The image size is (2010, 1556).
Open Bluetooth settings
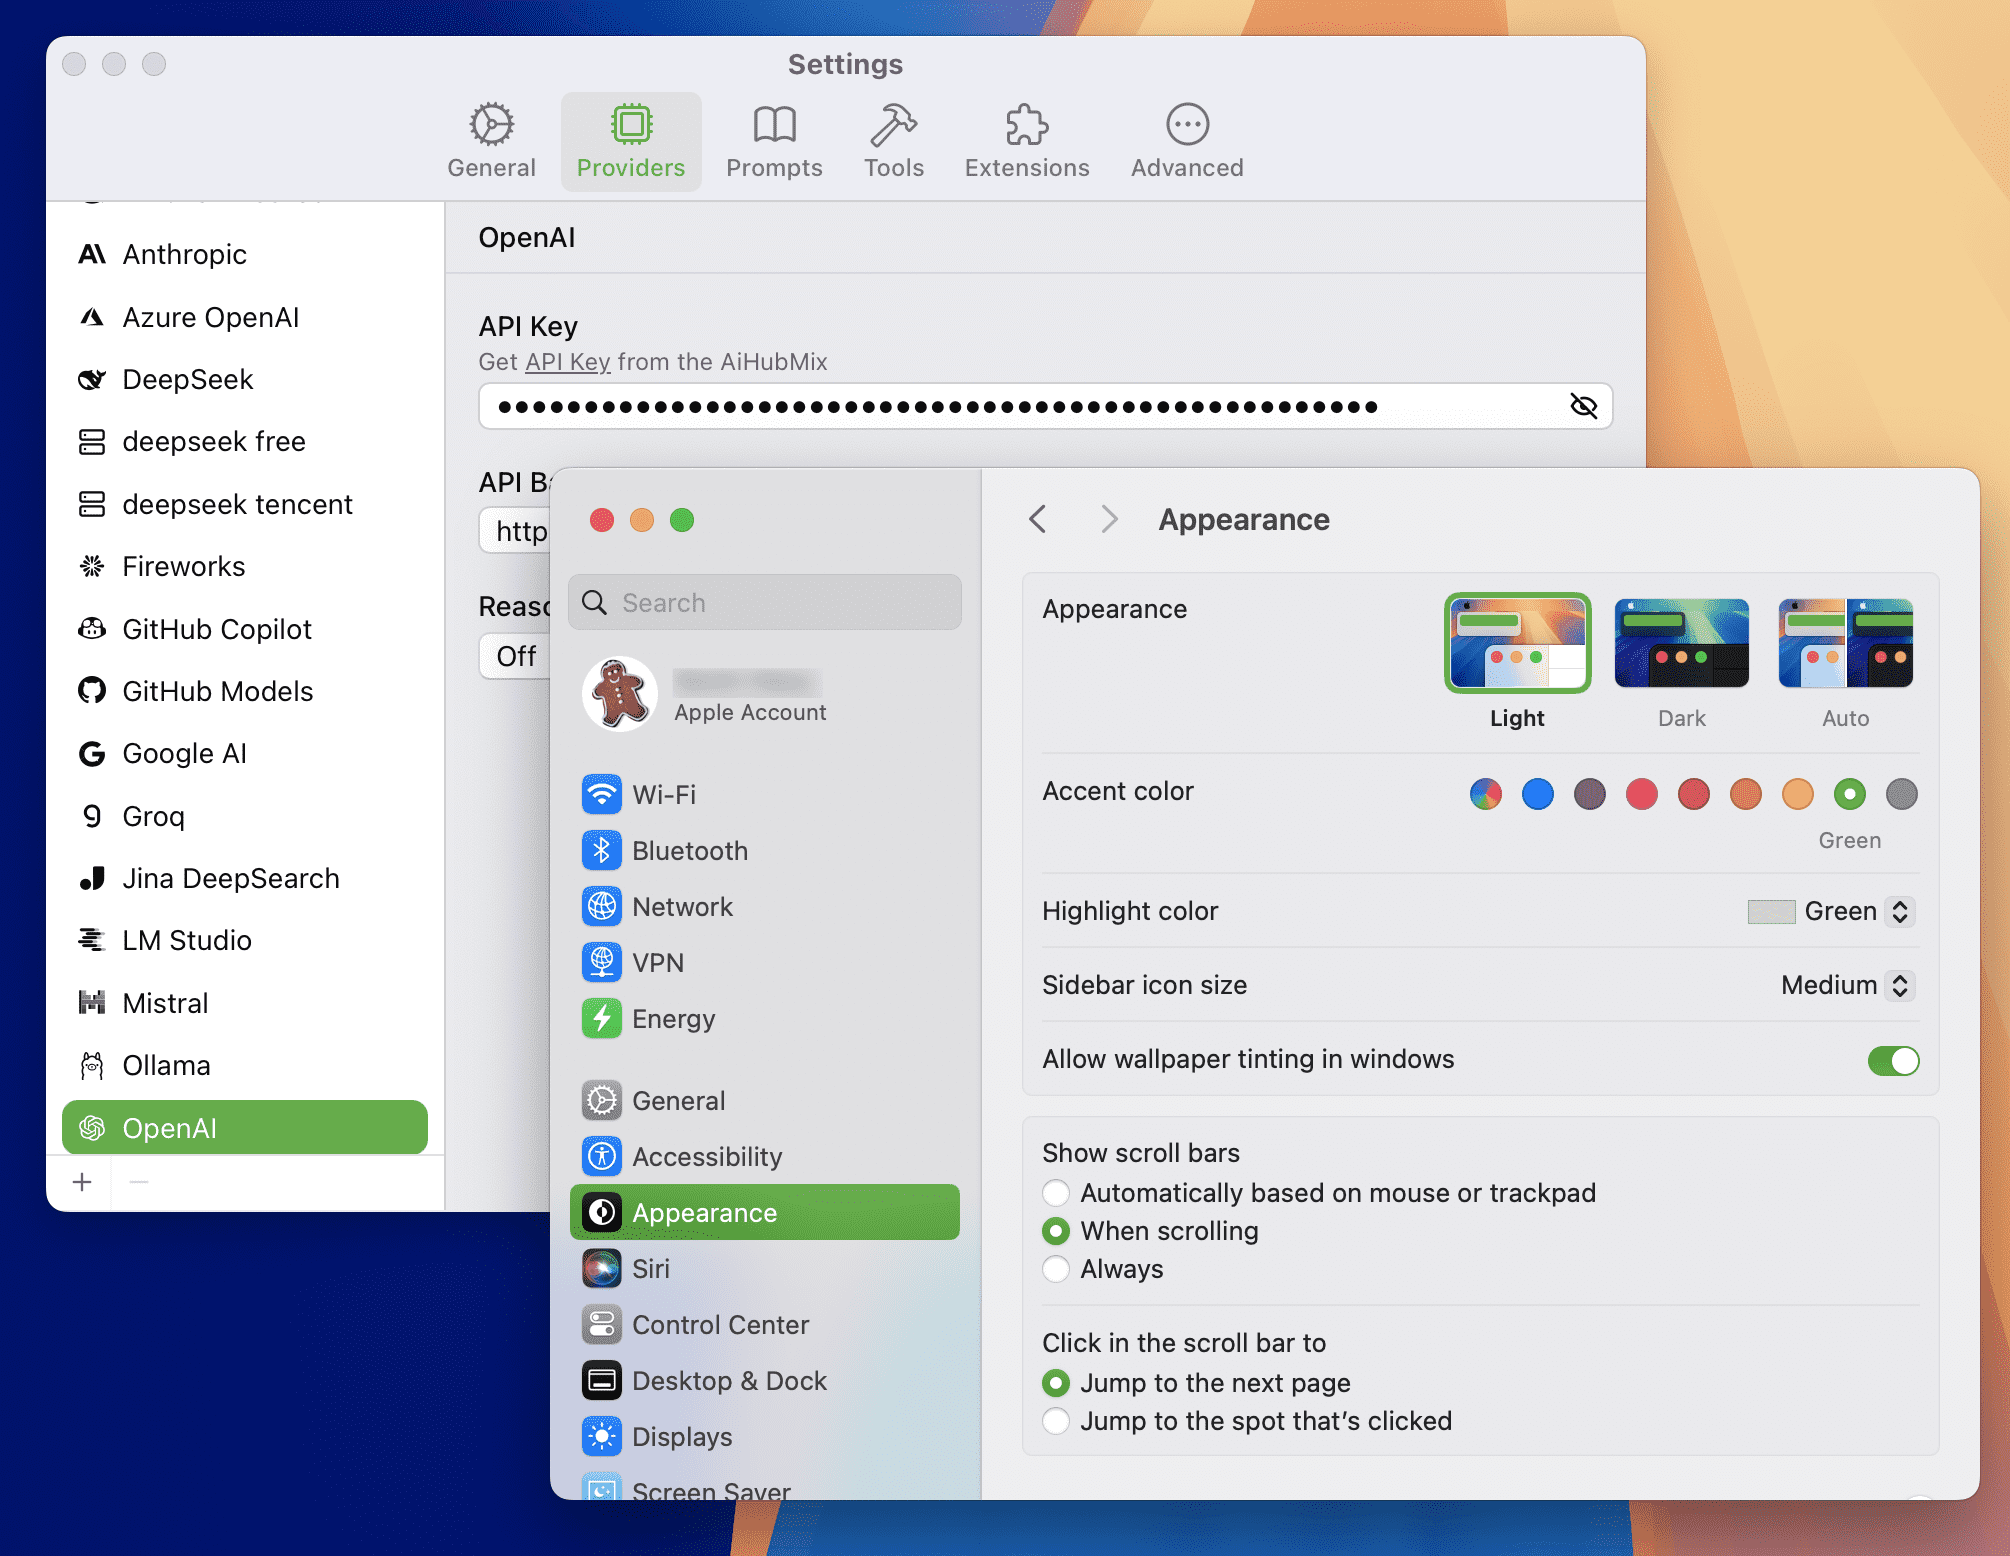[x=765, y=851]
